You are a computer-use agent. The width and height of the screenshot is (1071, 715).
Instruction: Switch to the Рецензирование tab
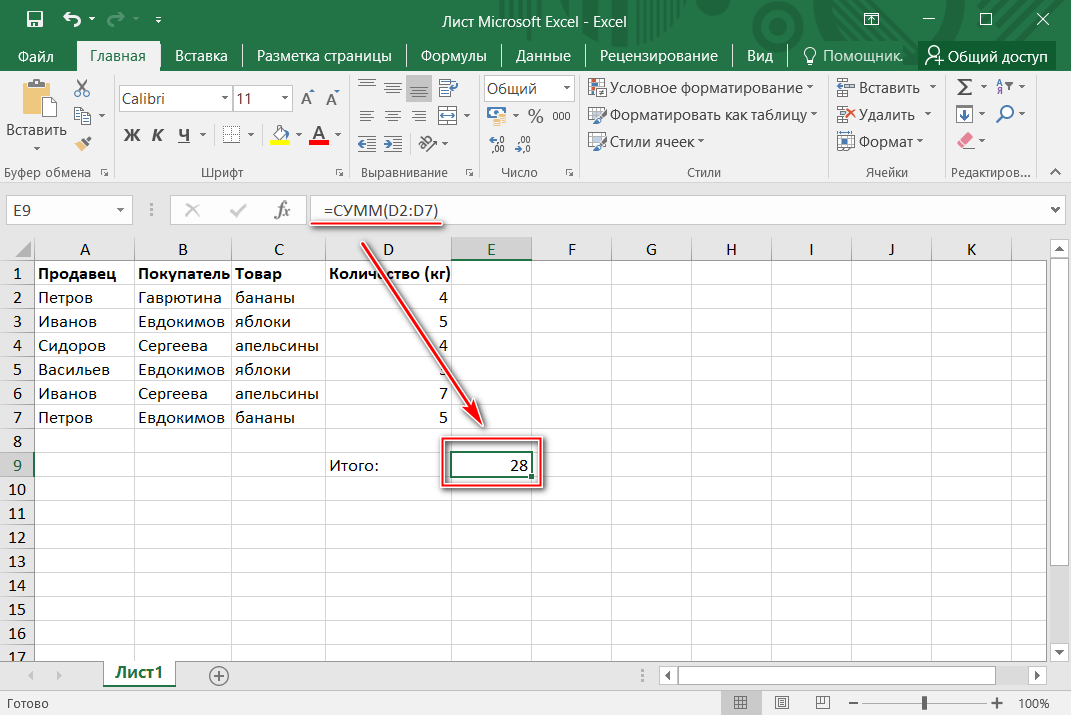pos(658,56)
